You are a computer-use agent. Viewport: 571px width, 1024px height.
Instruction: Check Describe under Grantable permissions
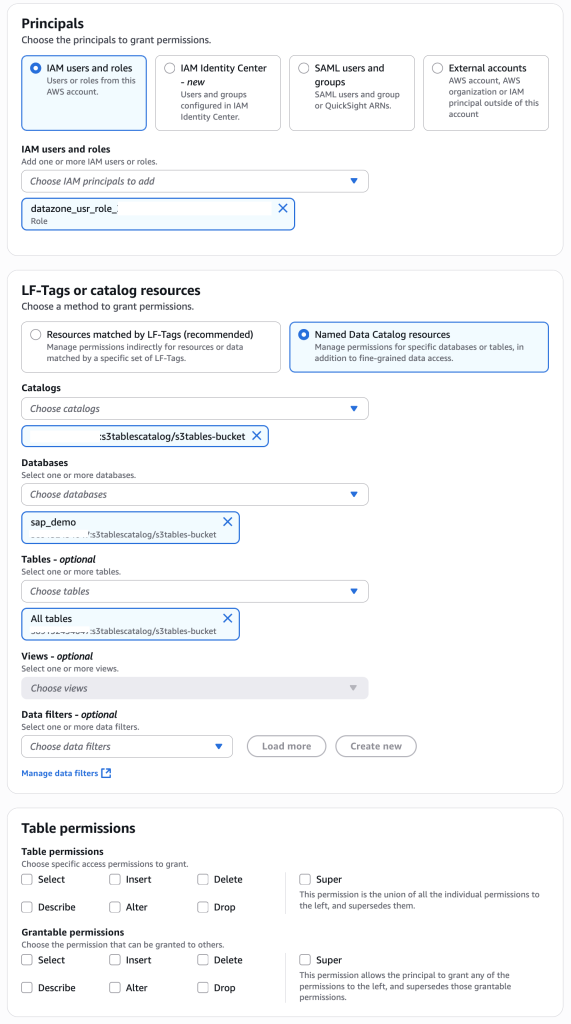click(x=27, y=987)
